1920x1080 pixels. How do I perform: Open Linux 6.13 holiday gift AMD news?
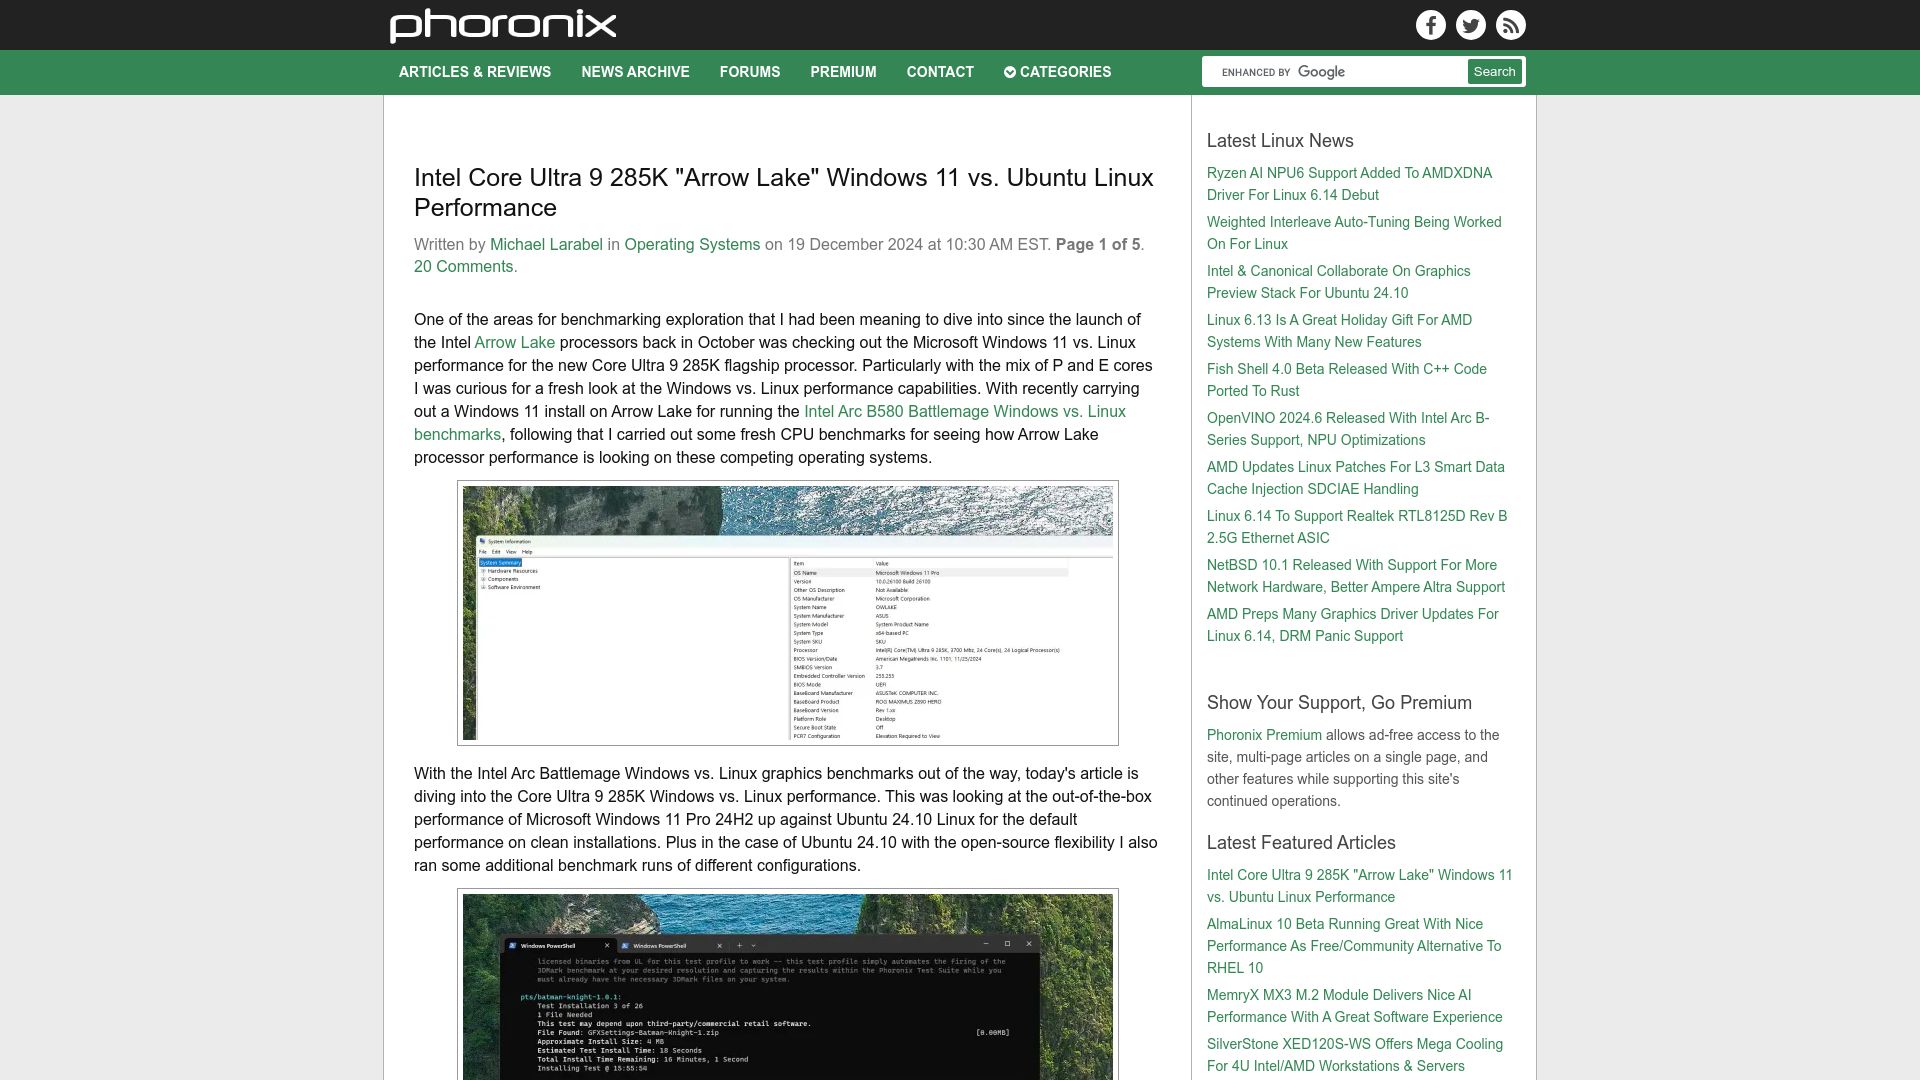pos(1339,331)
